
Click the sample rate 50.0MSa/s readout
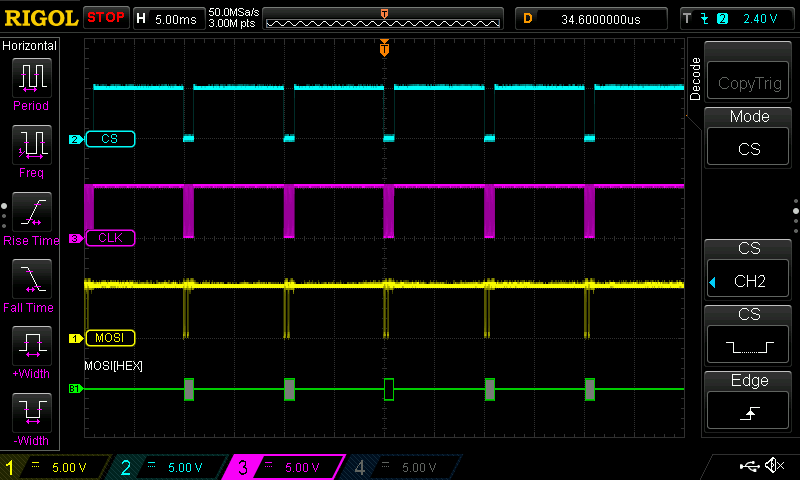pos(234,12)
